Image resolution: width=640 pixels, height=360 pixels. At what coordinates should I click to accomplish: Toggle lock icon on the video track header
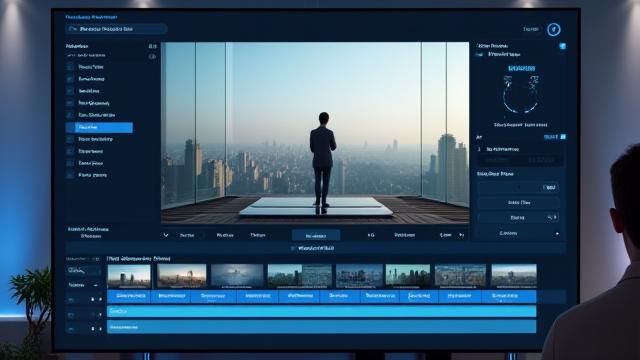[93, 300]
